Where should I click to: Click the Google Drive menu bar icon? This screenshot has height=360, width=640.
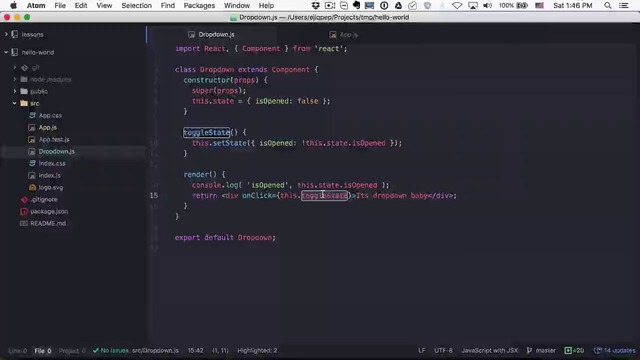pos(398,5)
